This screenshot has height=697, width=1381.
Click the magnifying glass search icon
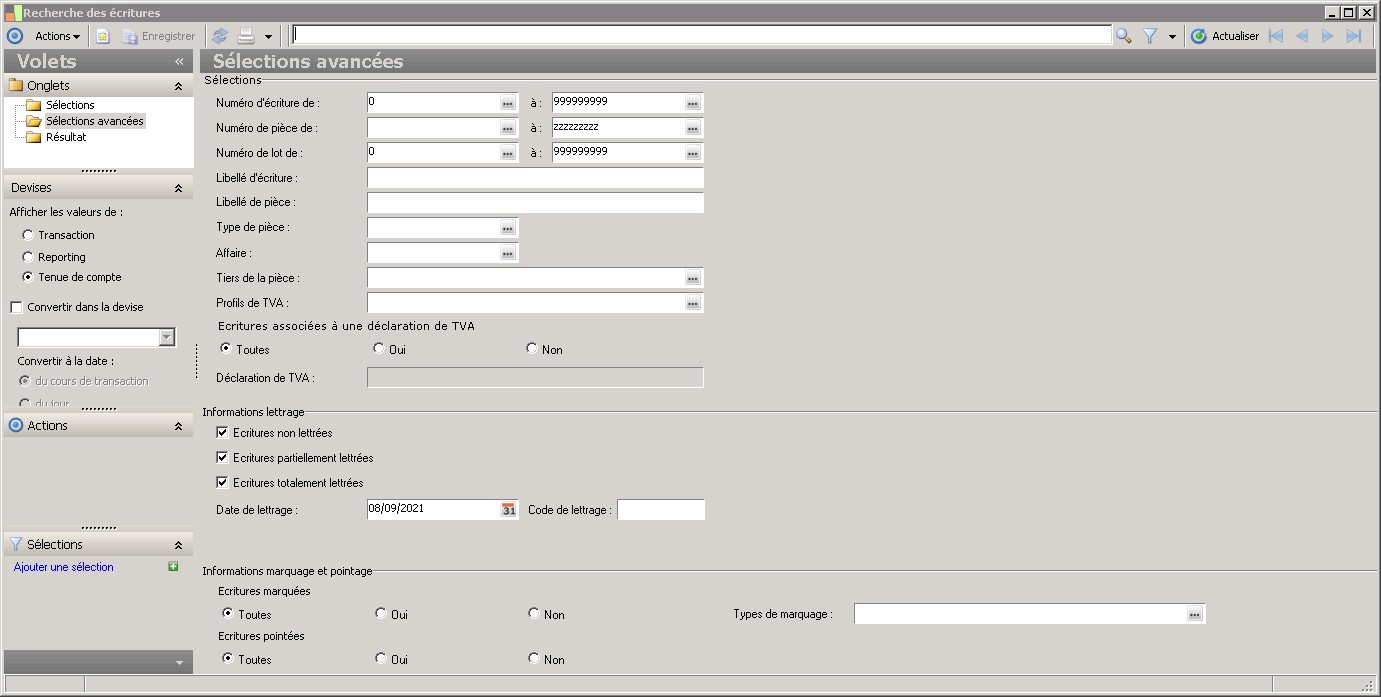1124,36
